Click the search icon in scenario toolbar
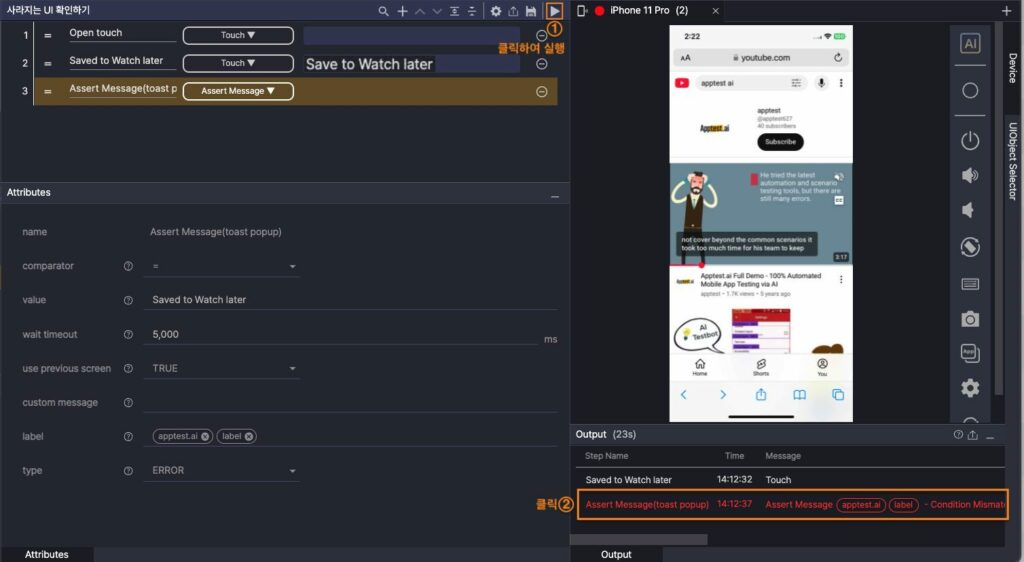Viewport: 1024px width, 562px height. pos(383,11)
